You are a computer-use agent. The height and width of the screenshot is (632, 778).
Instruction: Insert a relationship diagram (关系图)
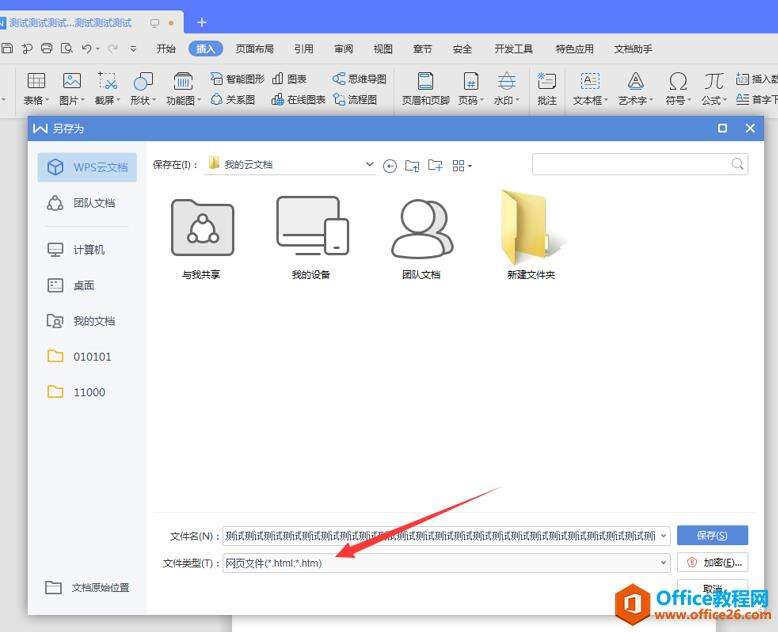[x=232, y=99]
